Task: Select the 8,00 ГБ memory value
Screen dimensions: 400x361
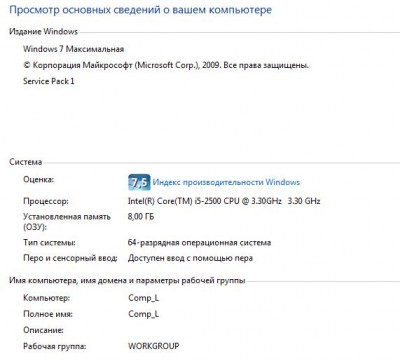Action: point(141,217)
